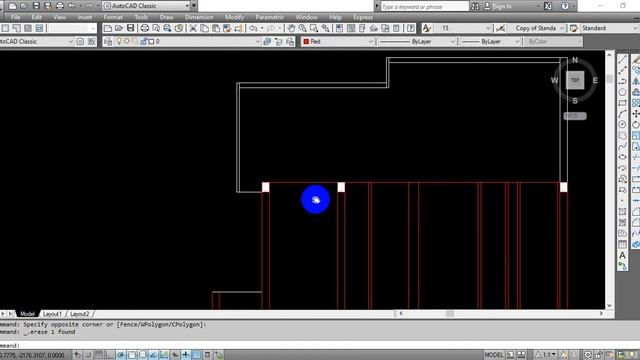Toggle layer 0 lock padlock icon
Screen dimensions: 640x360
[144, 42]
